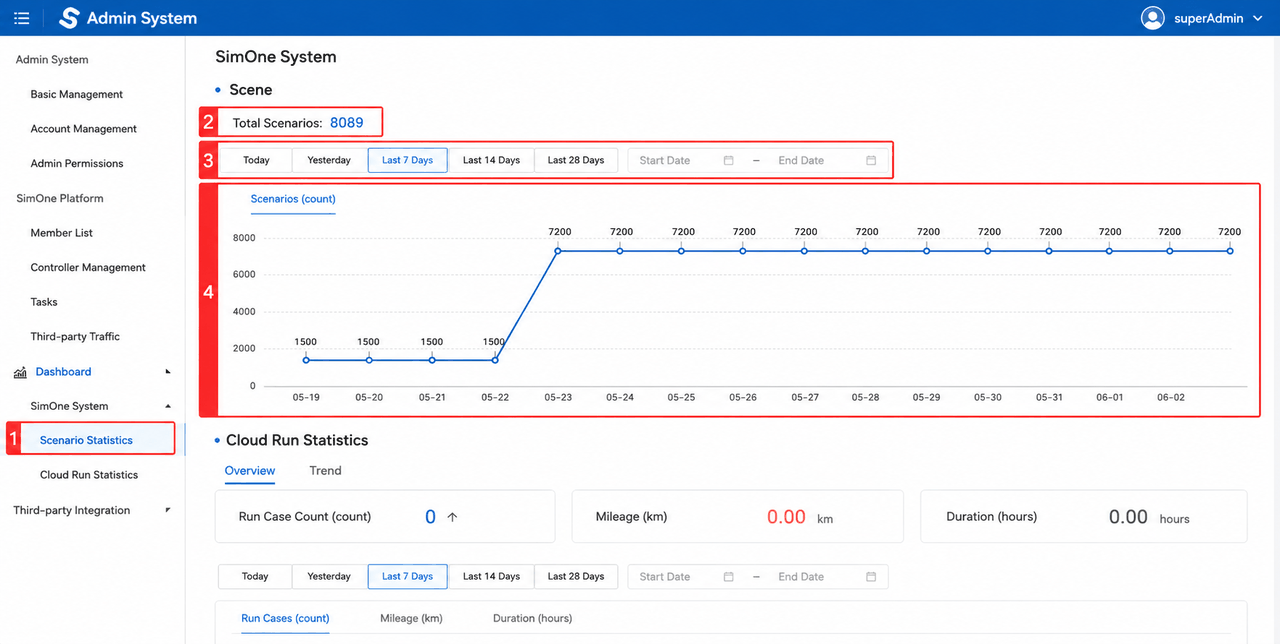Click the Run Case Count card
The image size is (1280, 644).
[x=385, y=516]
